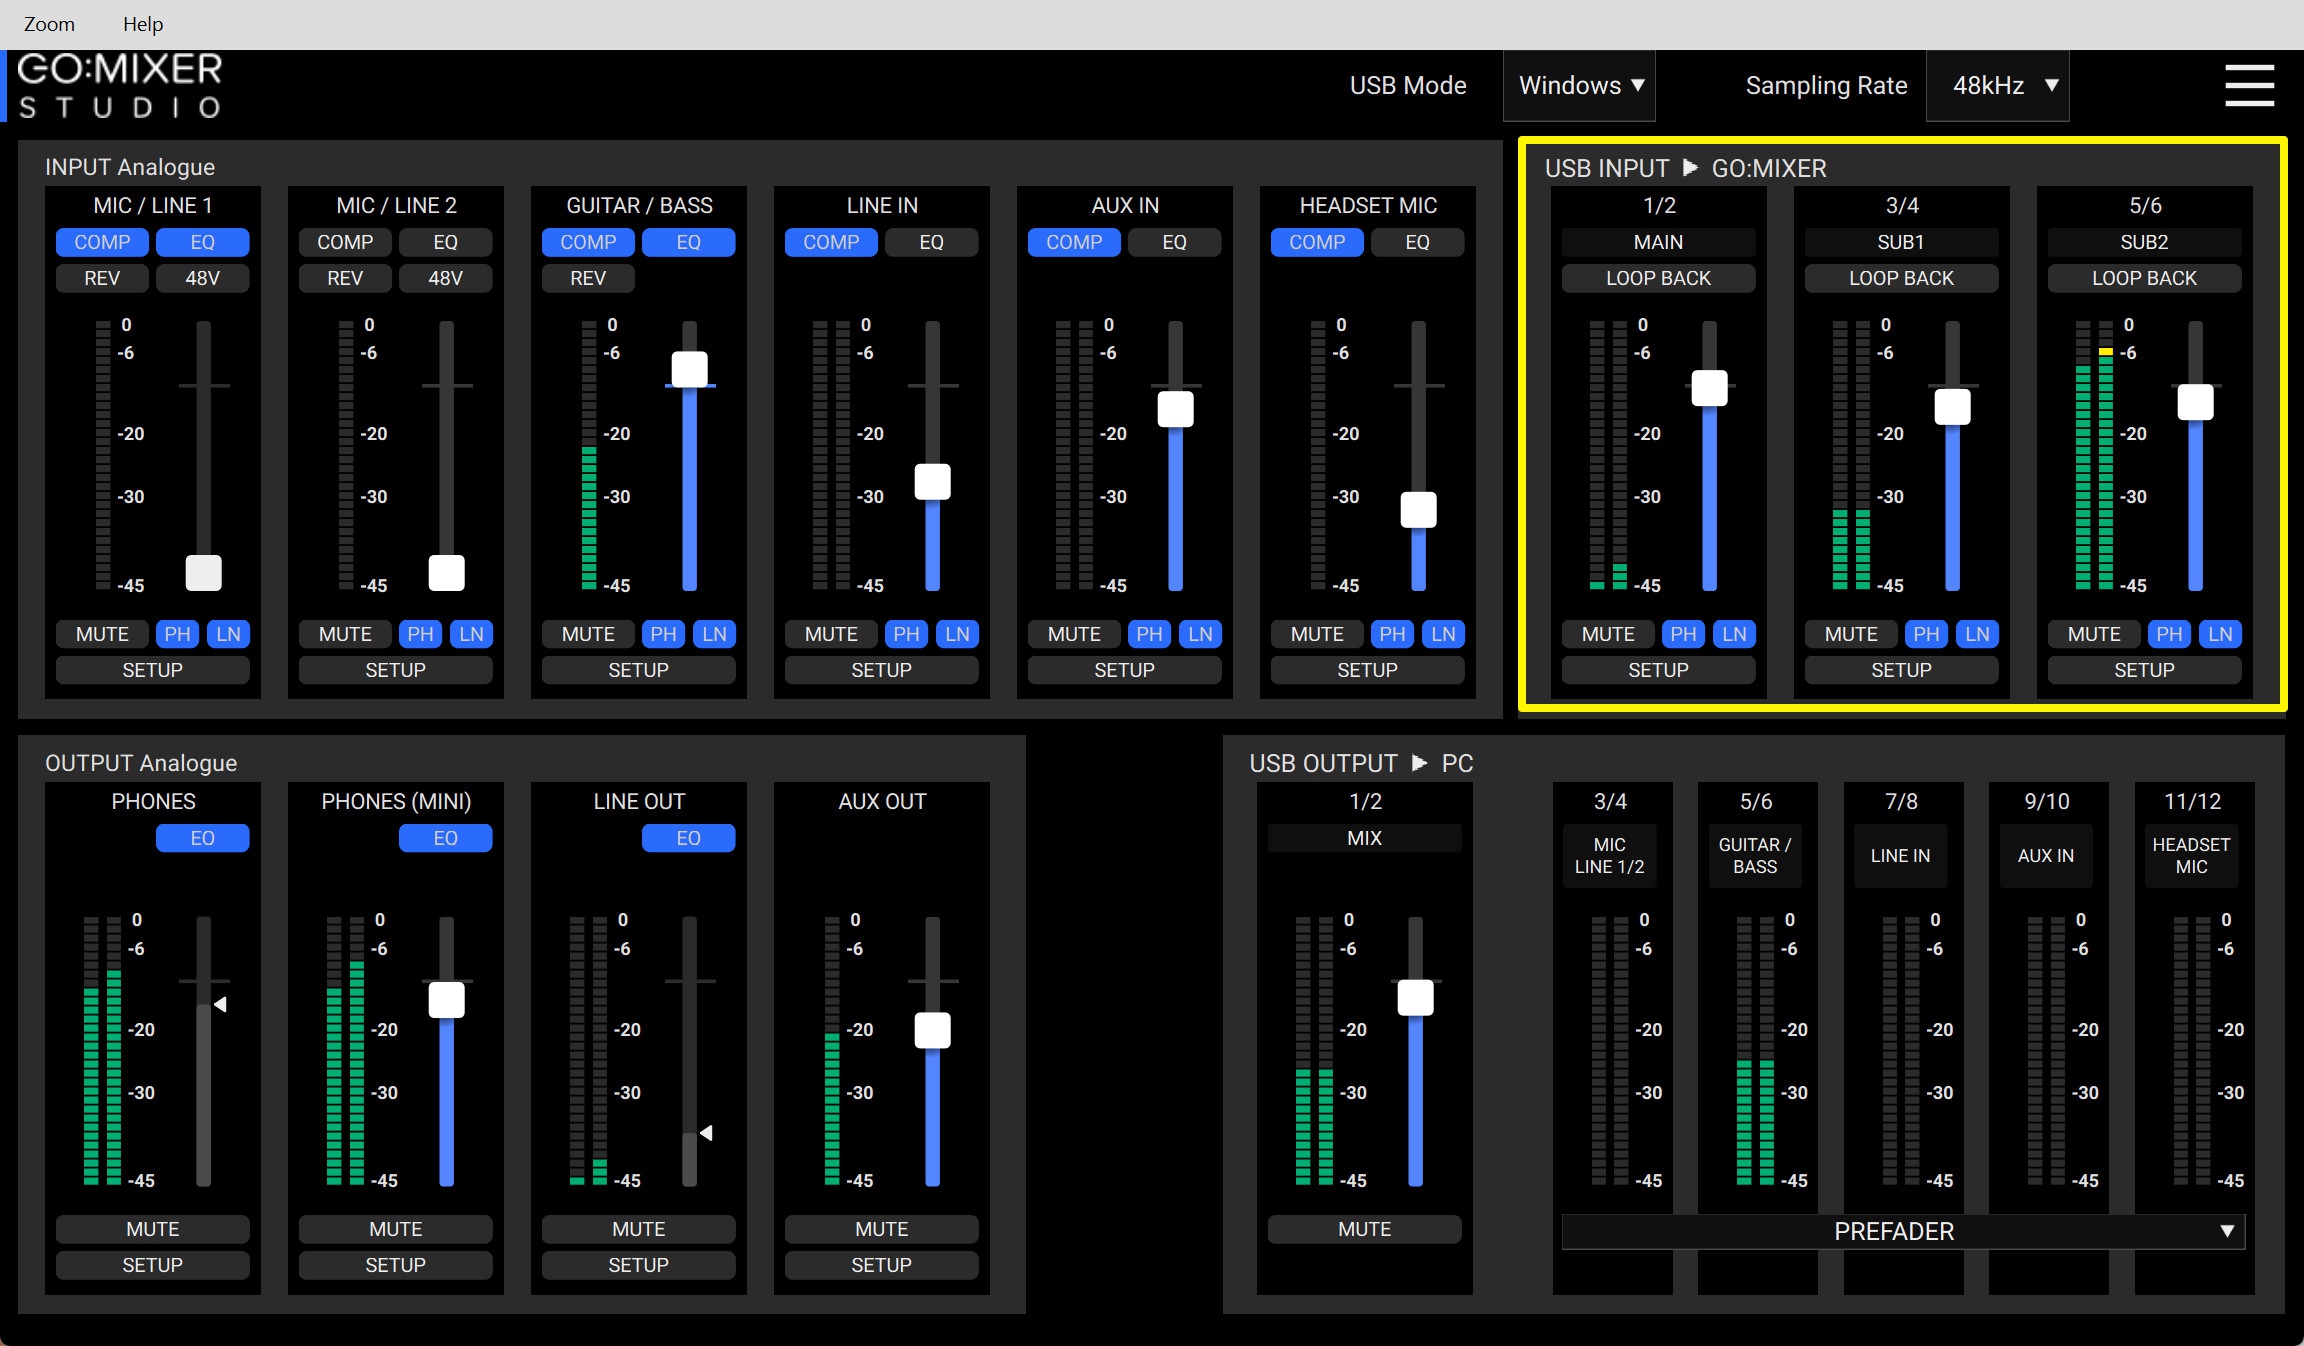Open the USB Mode Windows dropdown
This screenshot has height=1346, width=2304.
coord(1580,86)
